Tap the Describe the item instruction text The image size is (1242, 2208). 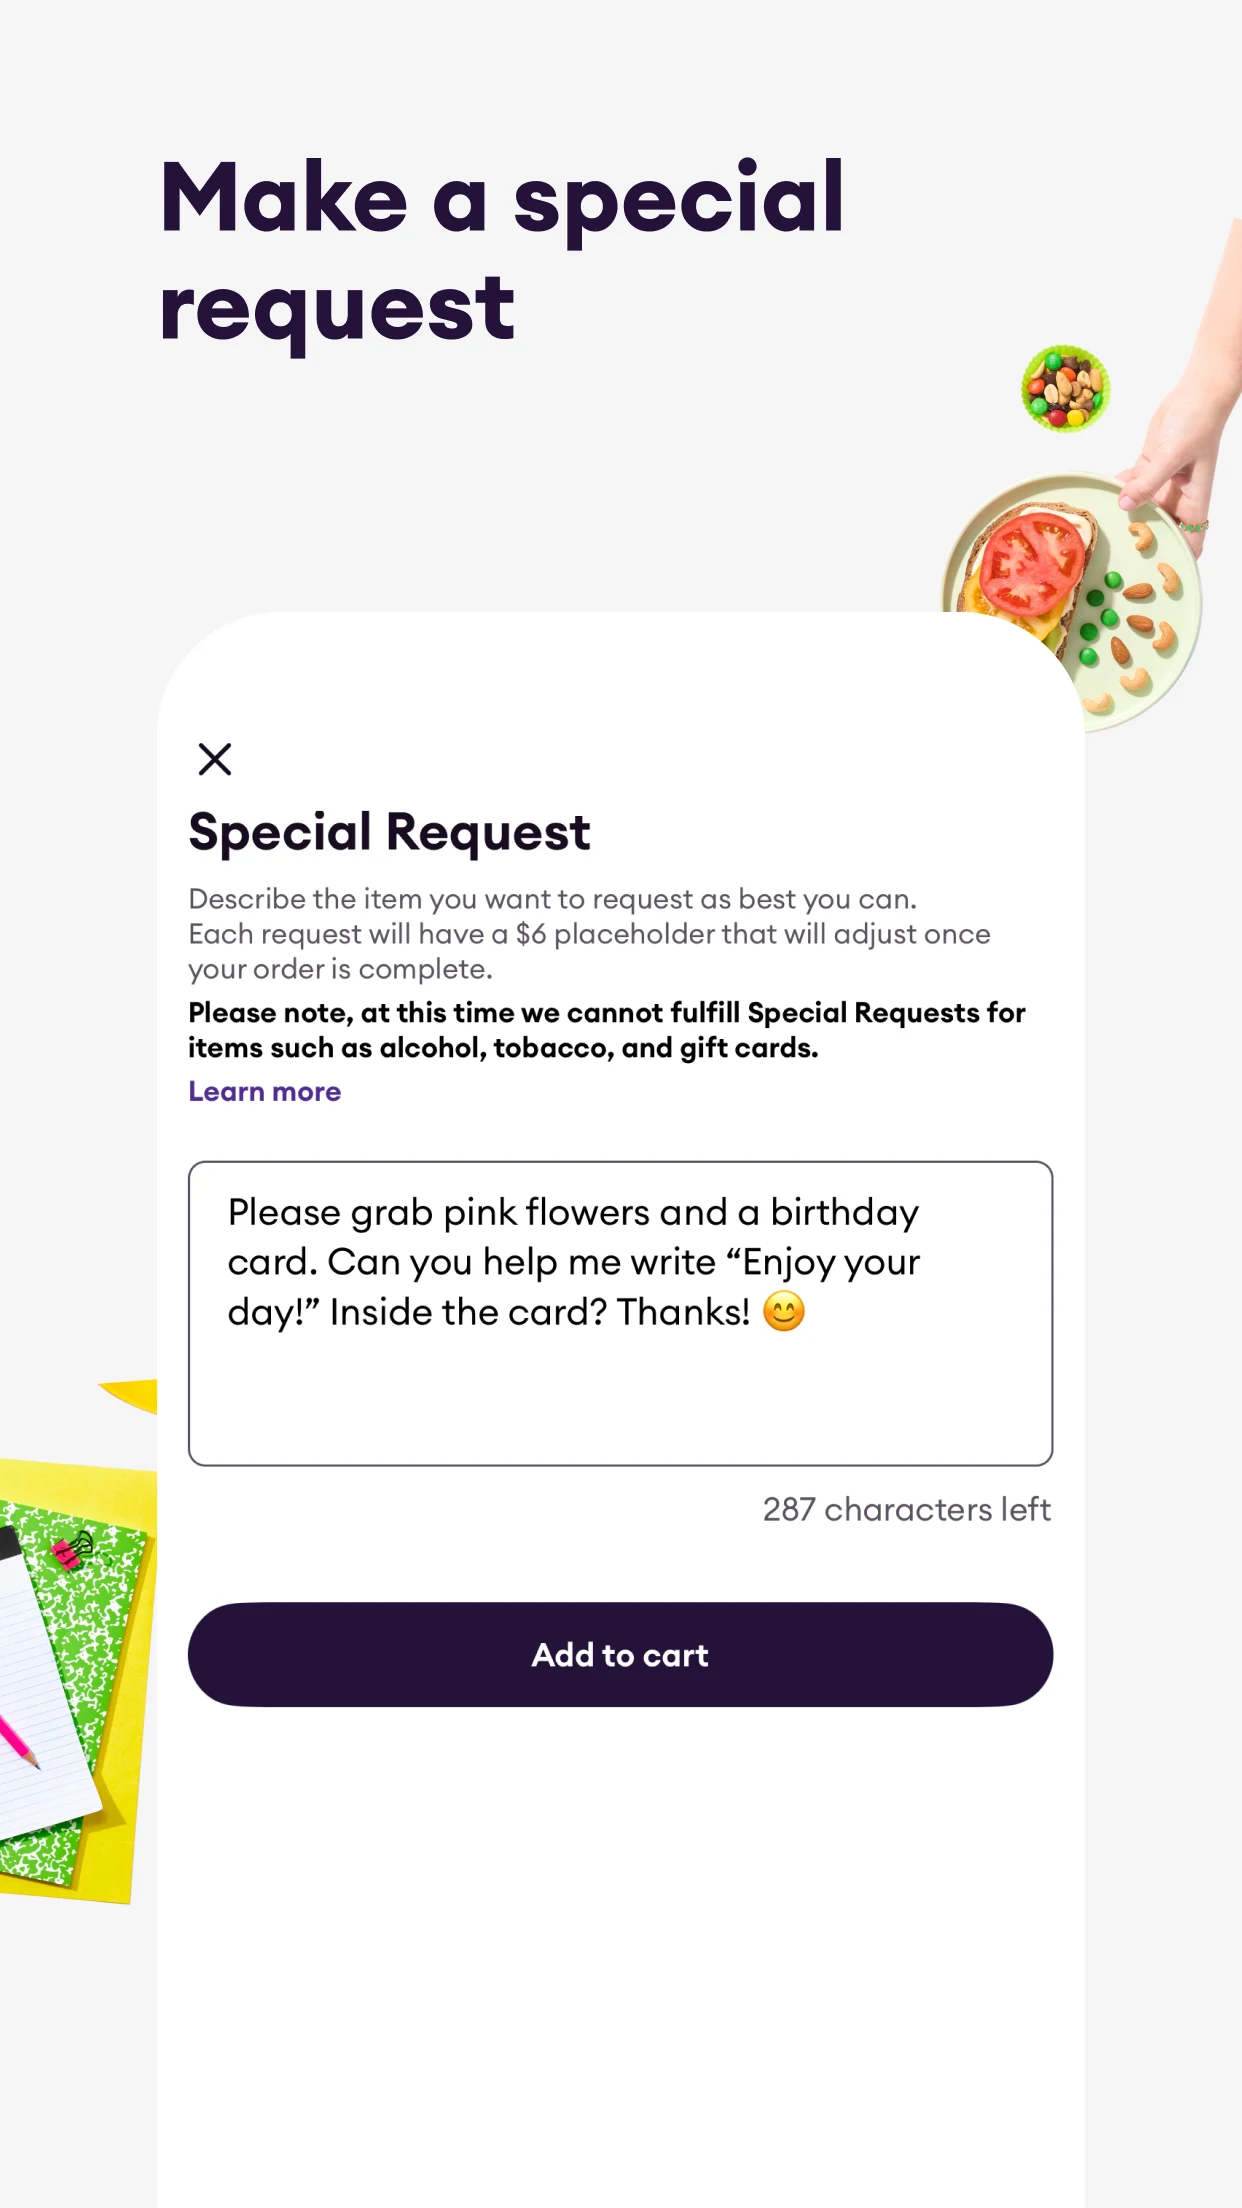pos(589,934)
